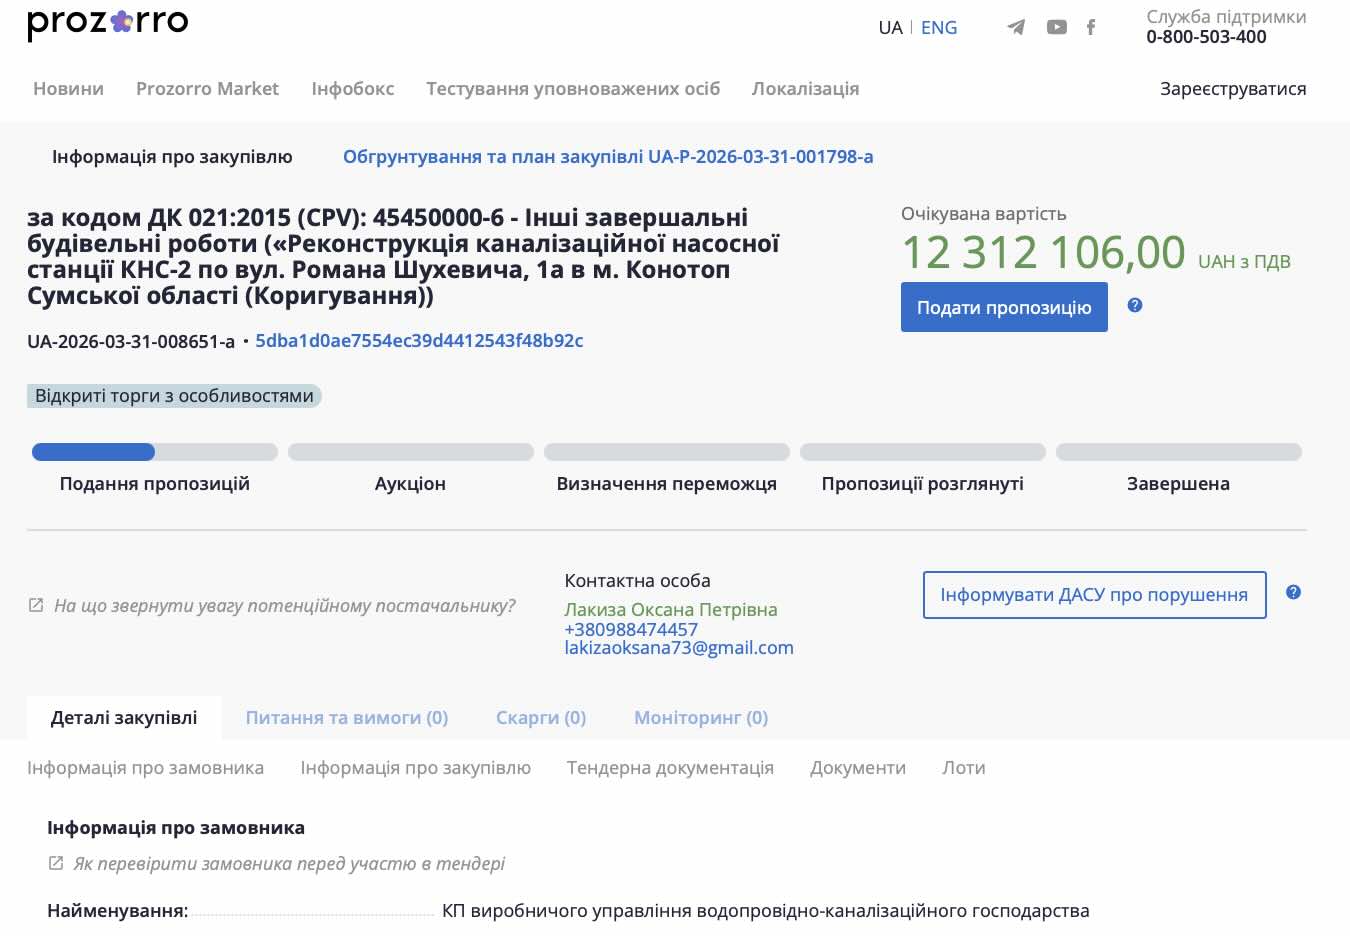The height and width of the screenshot is (936, 1350).
Task: Select the Моніторинг tab
Action: click(x=700, y=717)
